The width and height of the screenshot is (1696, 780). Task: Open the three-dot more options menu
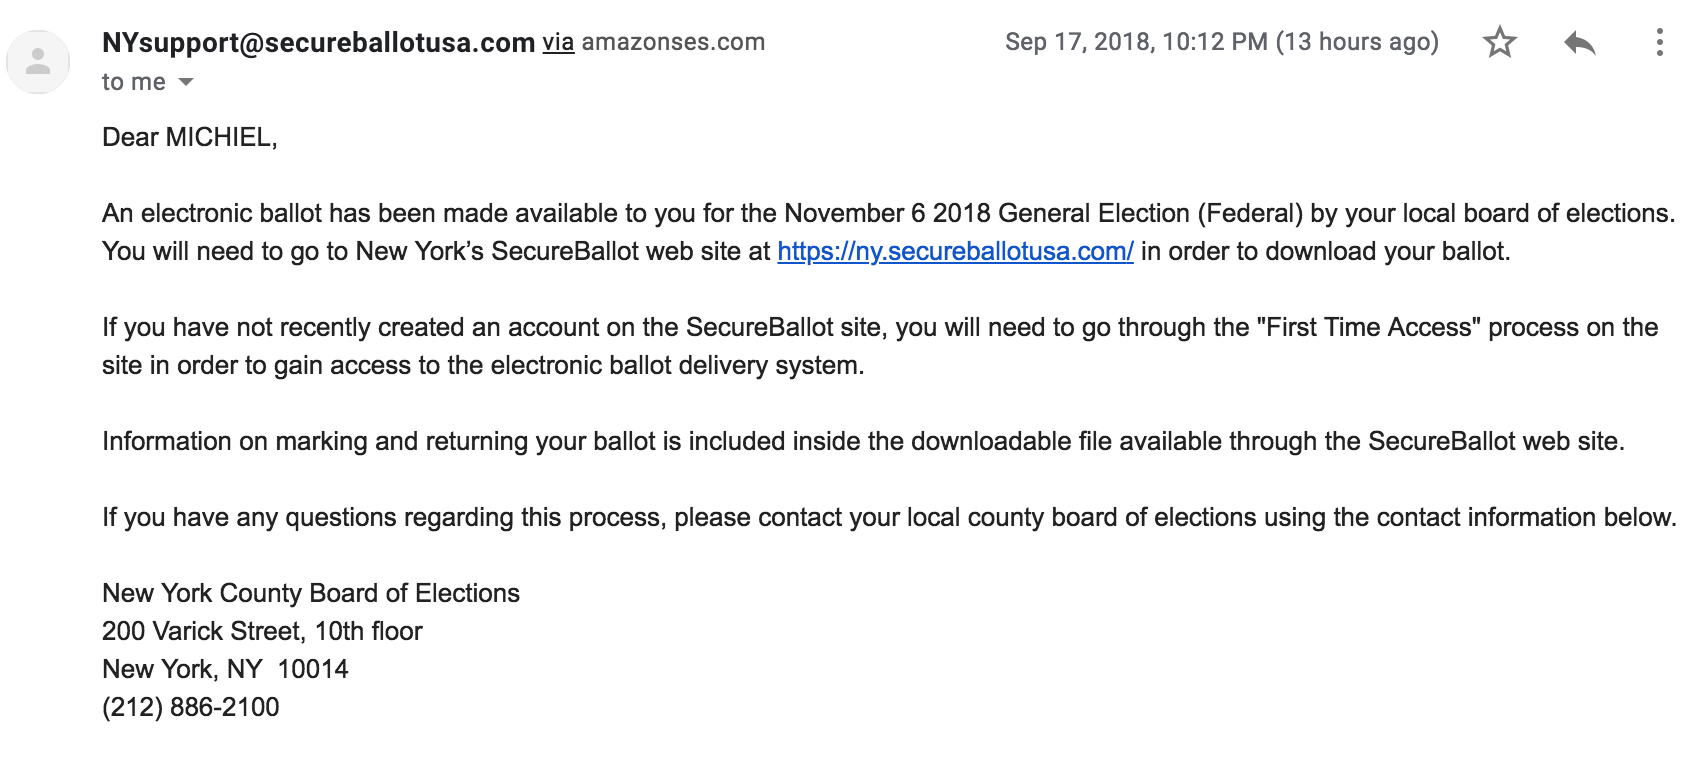1659,42
